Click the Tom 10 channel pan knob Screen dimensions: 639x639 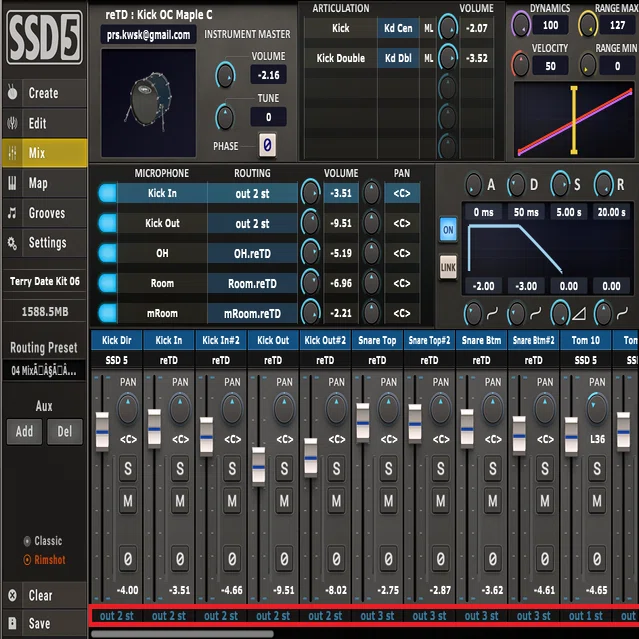[x=597, y=408]
